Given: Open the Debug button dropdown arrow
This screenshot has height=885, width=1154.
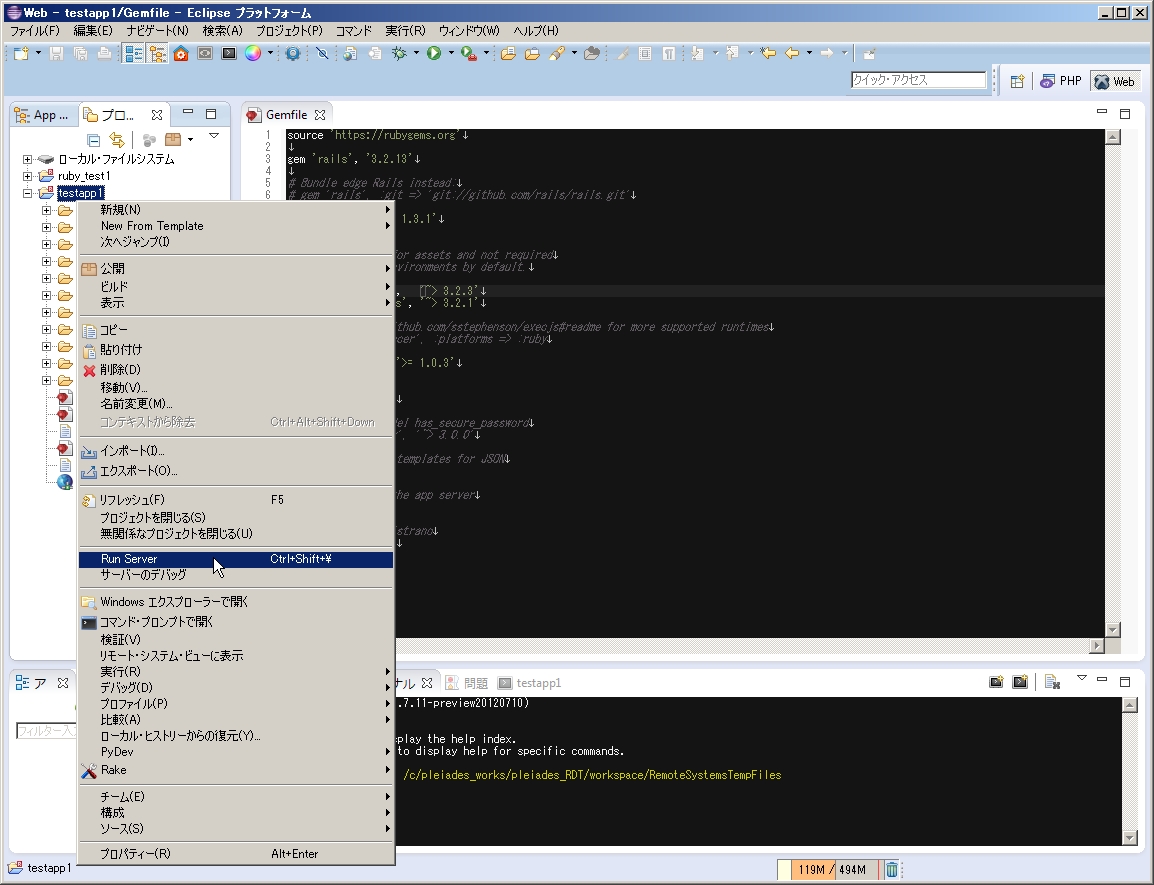Looking at the screenshot, I should point(417,53).
